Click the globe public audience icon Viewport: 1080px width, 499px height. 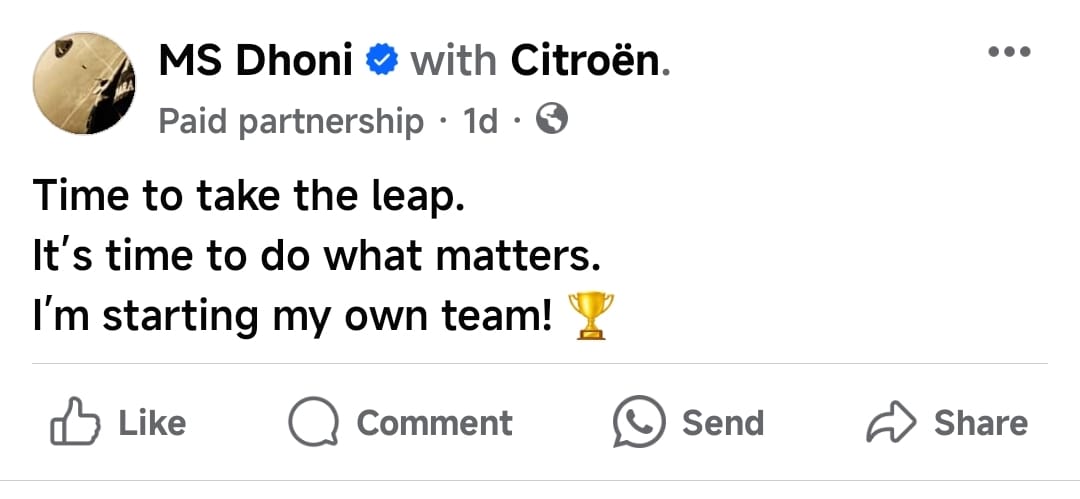[x=553, y=120]
